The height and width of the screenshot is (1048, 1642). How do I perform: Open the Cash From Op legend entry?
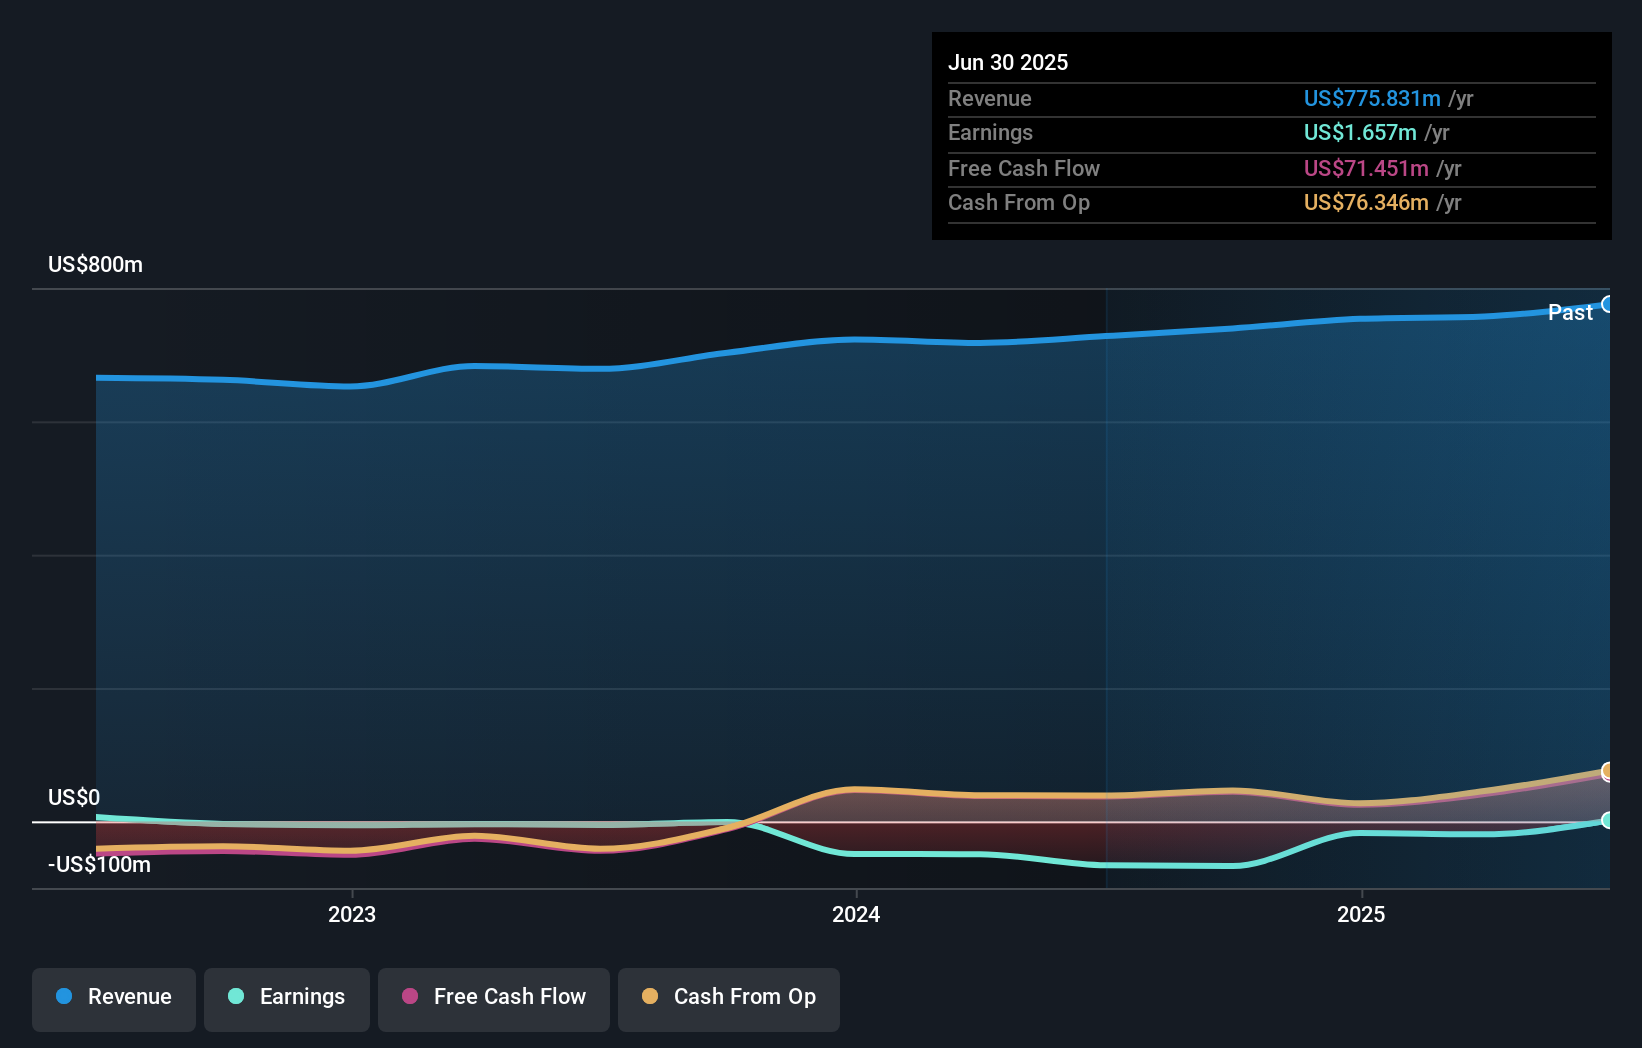728,997
